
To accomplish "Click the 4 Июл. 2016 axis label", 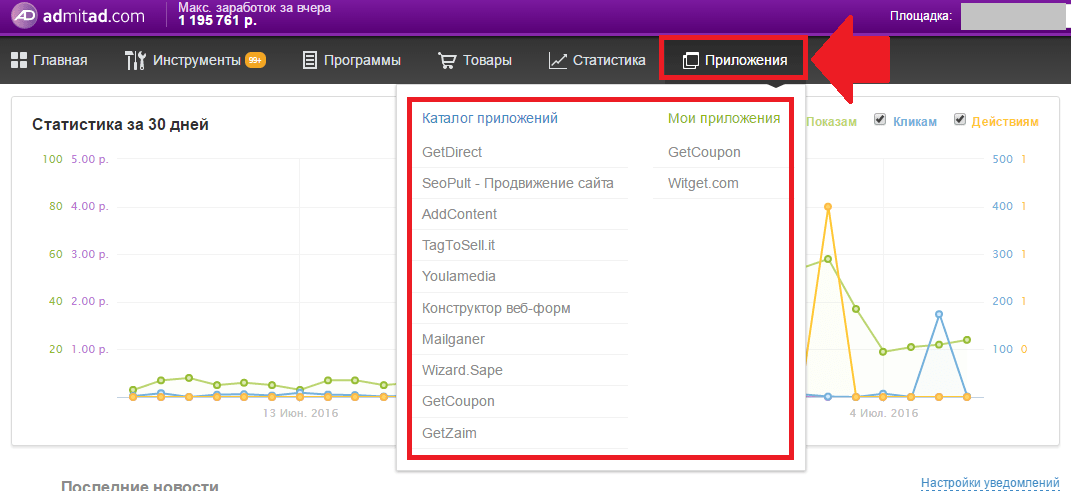I will [x=884, y=413].
